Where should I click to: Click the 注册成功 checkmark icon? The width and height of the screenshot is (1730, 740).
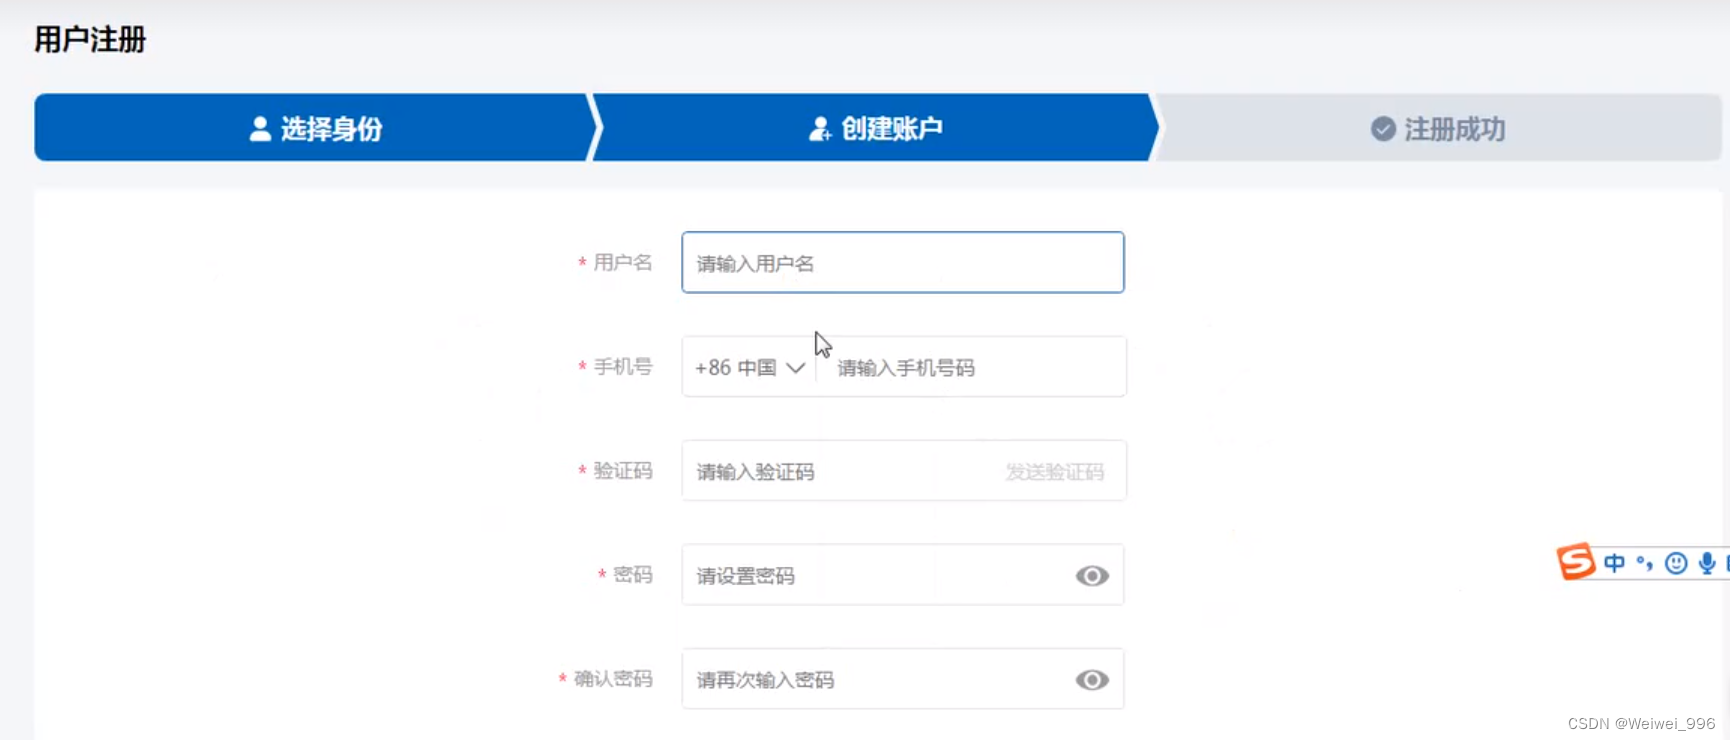[1383, 129]
